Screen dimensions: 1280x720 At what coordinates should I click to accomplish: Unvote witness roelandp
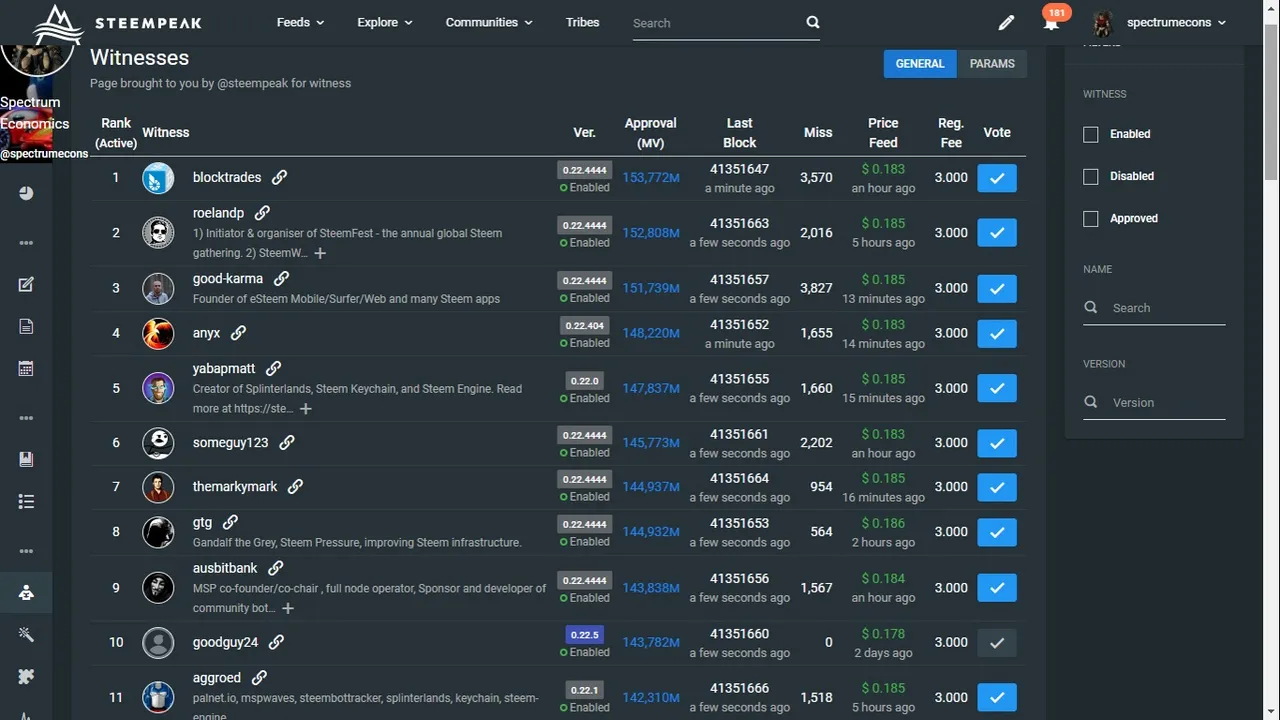coord(997,233)
